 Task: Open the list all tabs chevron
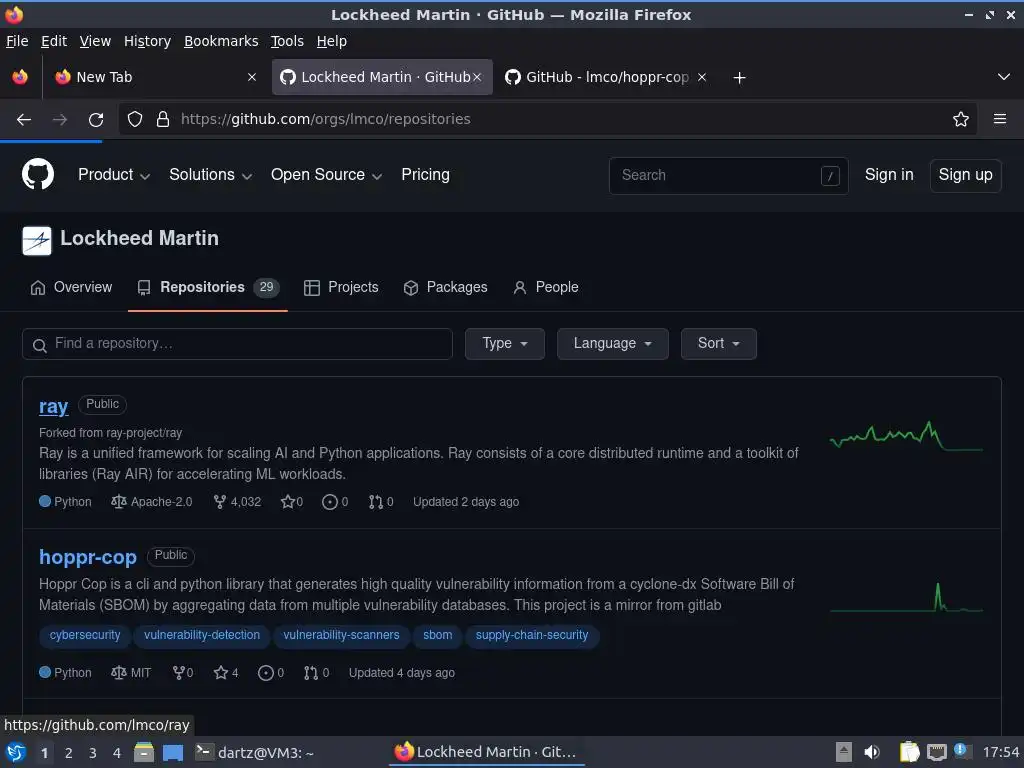tap(1004, 77)
